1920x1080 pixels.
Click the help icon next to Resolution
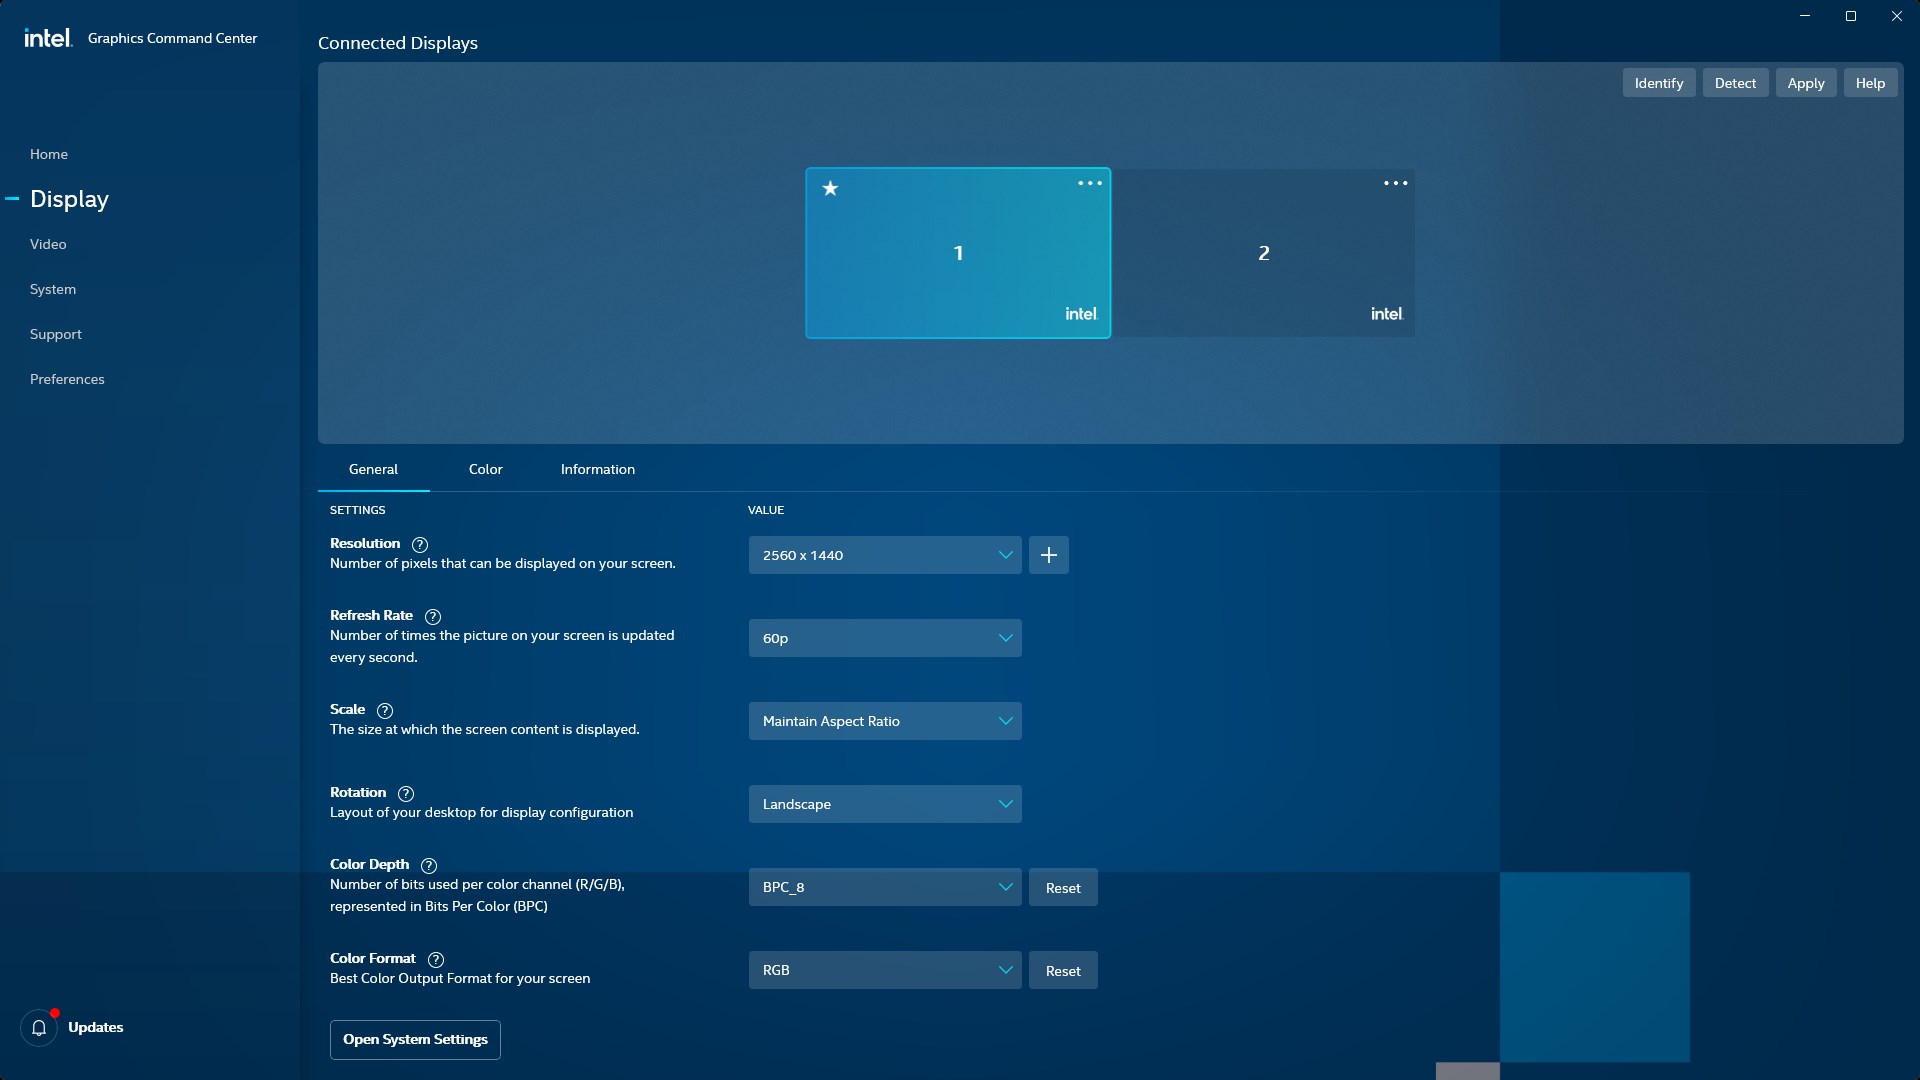(419, 545)
